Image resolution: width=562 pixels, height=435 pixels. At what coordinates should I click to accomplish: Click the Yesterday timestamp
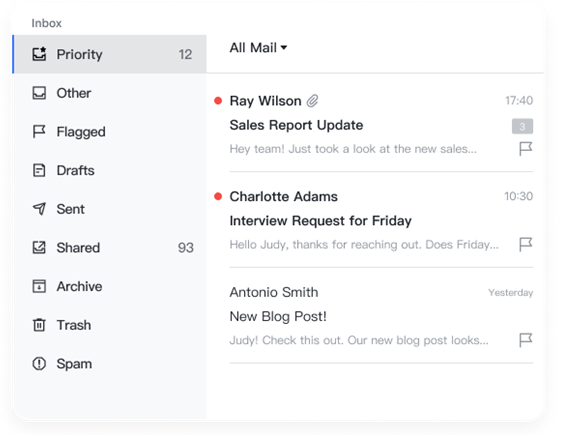(x=510, y=292)
